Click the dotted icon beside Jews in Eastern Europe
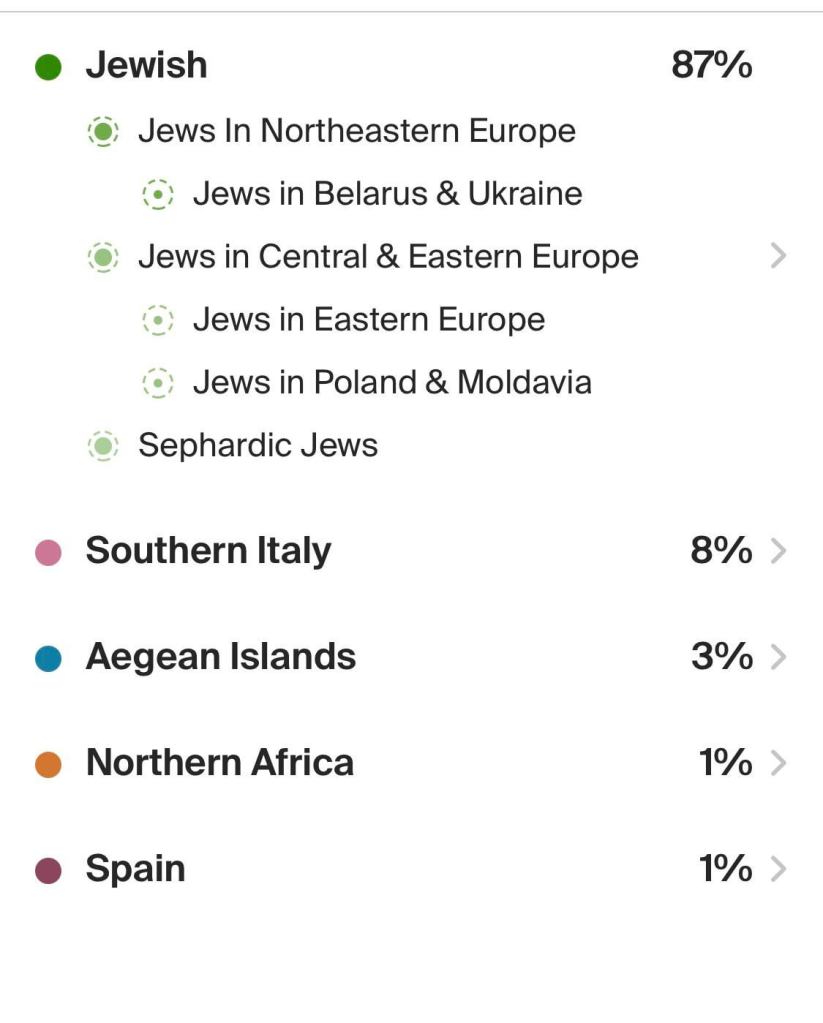 [157, 320]
